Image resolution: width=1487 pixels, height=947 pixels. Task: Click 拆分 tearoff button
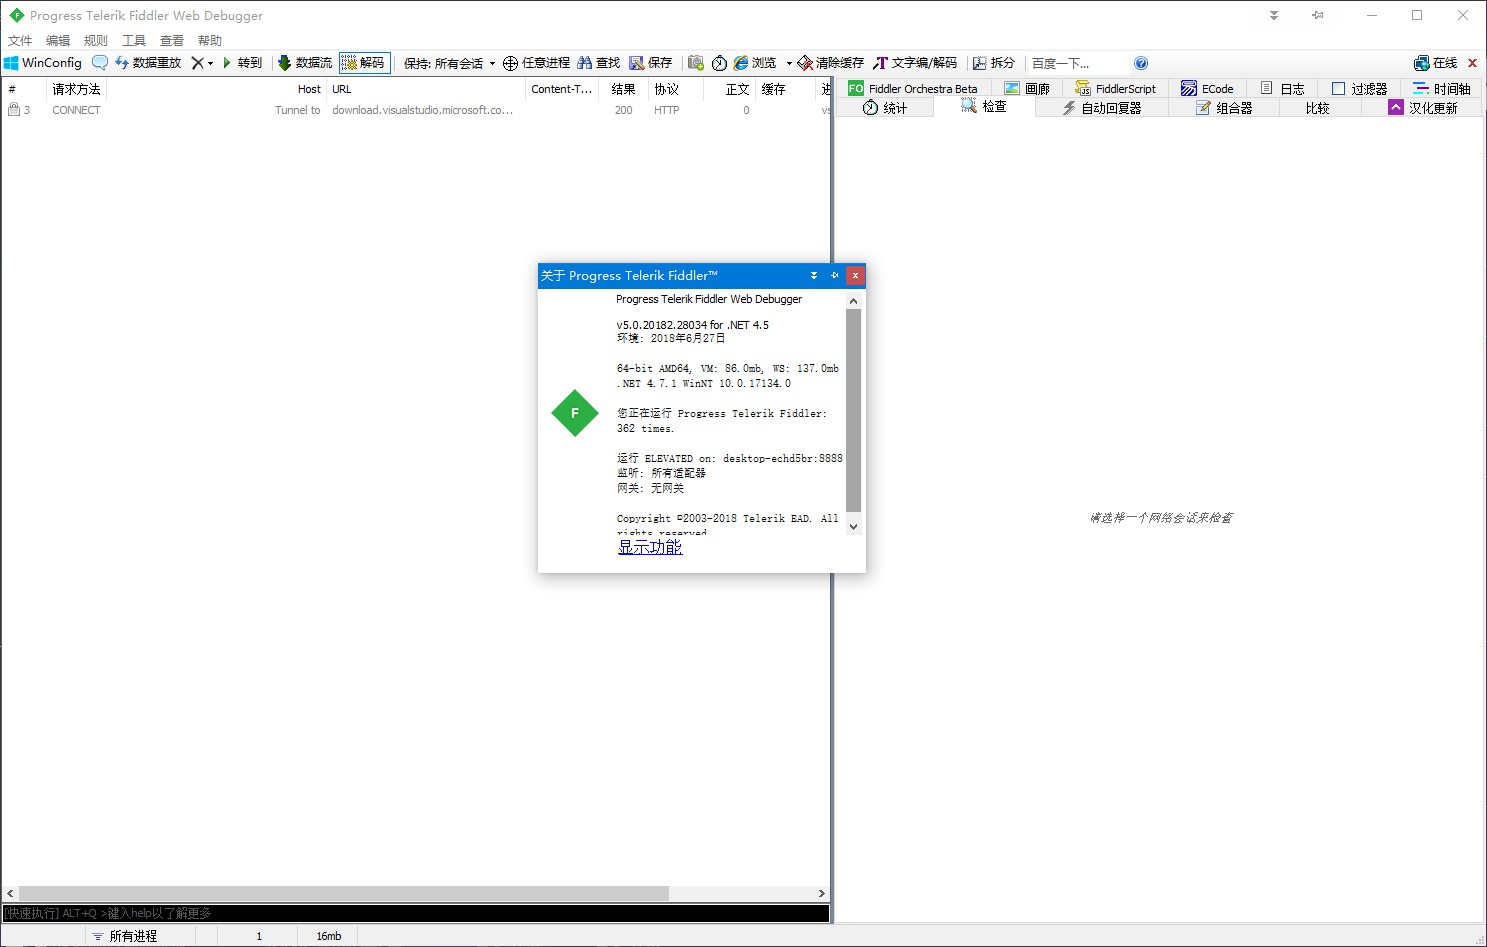[994, 63]
